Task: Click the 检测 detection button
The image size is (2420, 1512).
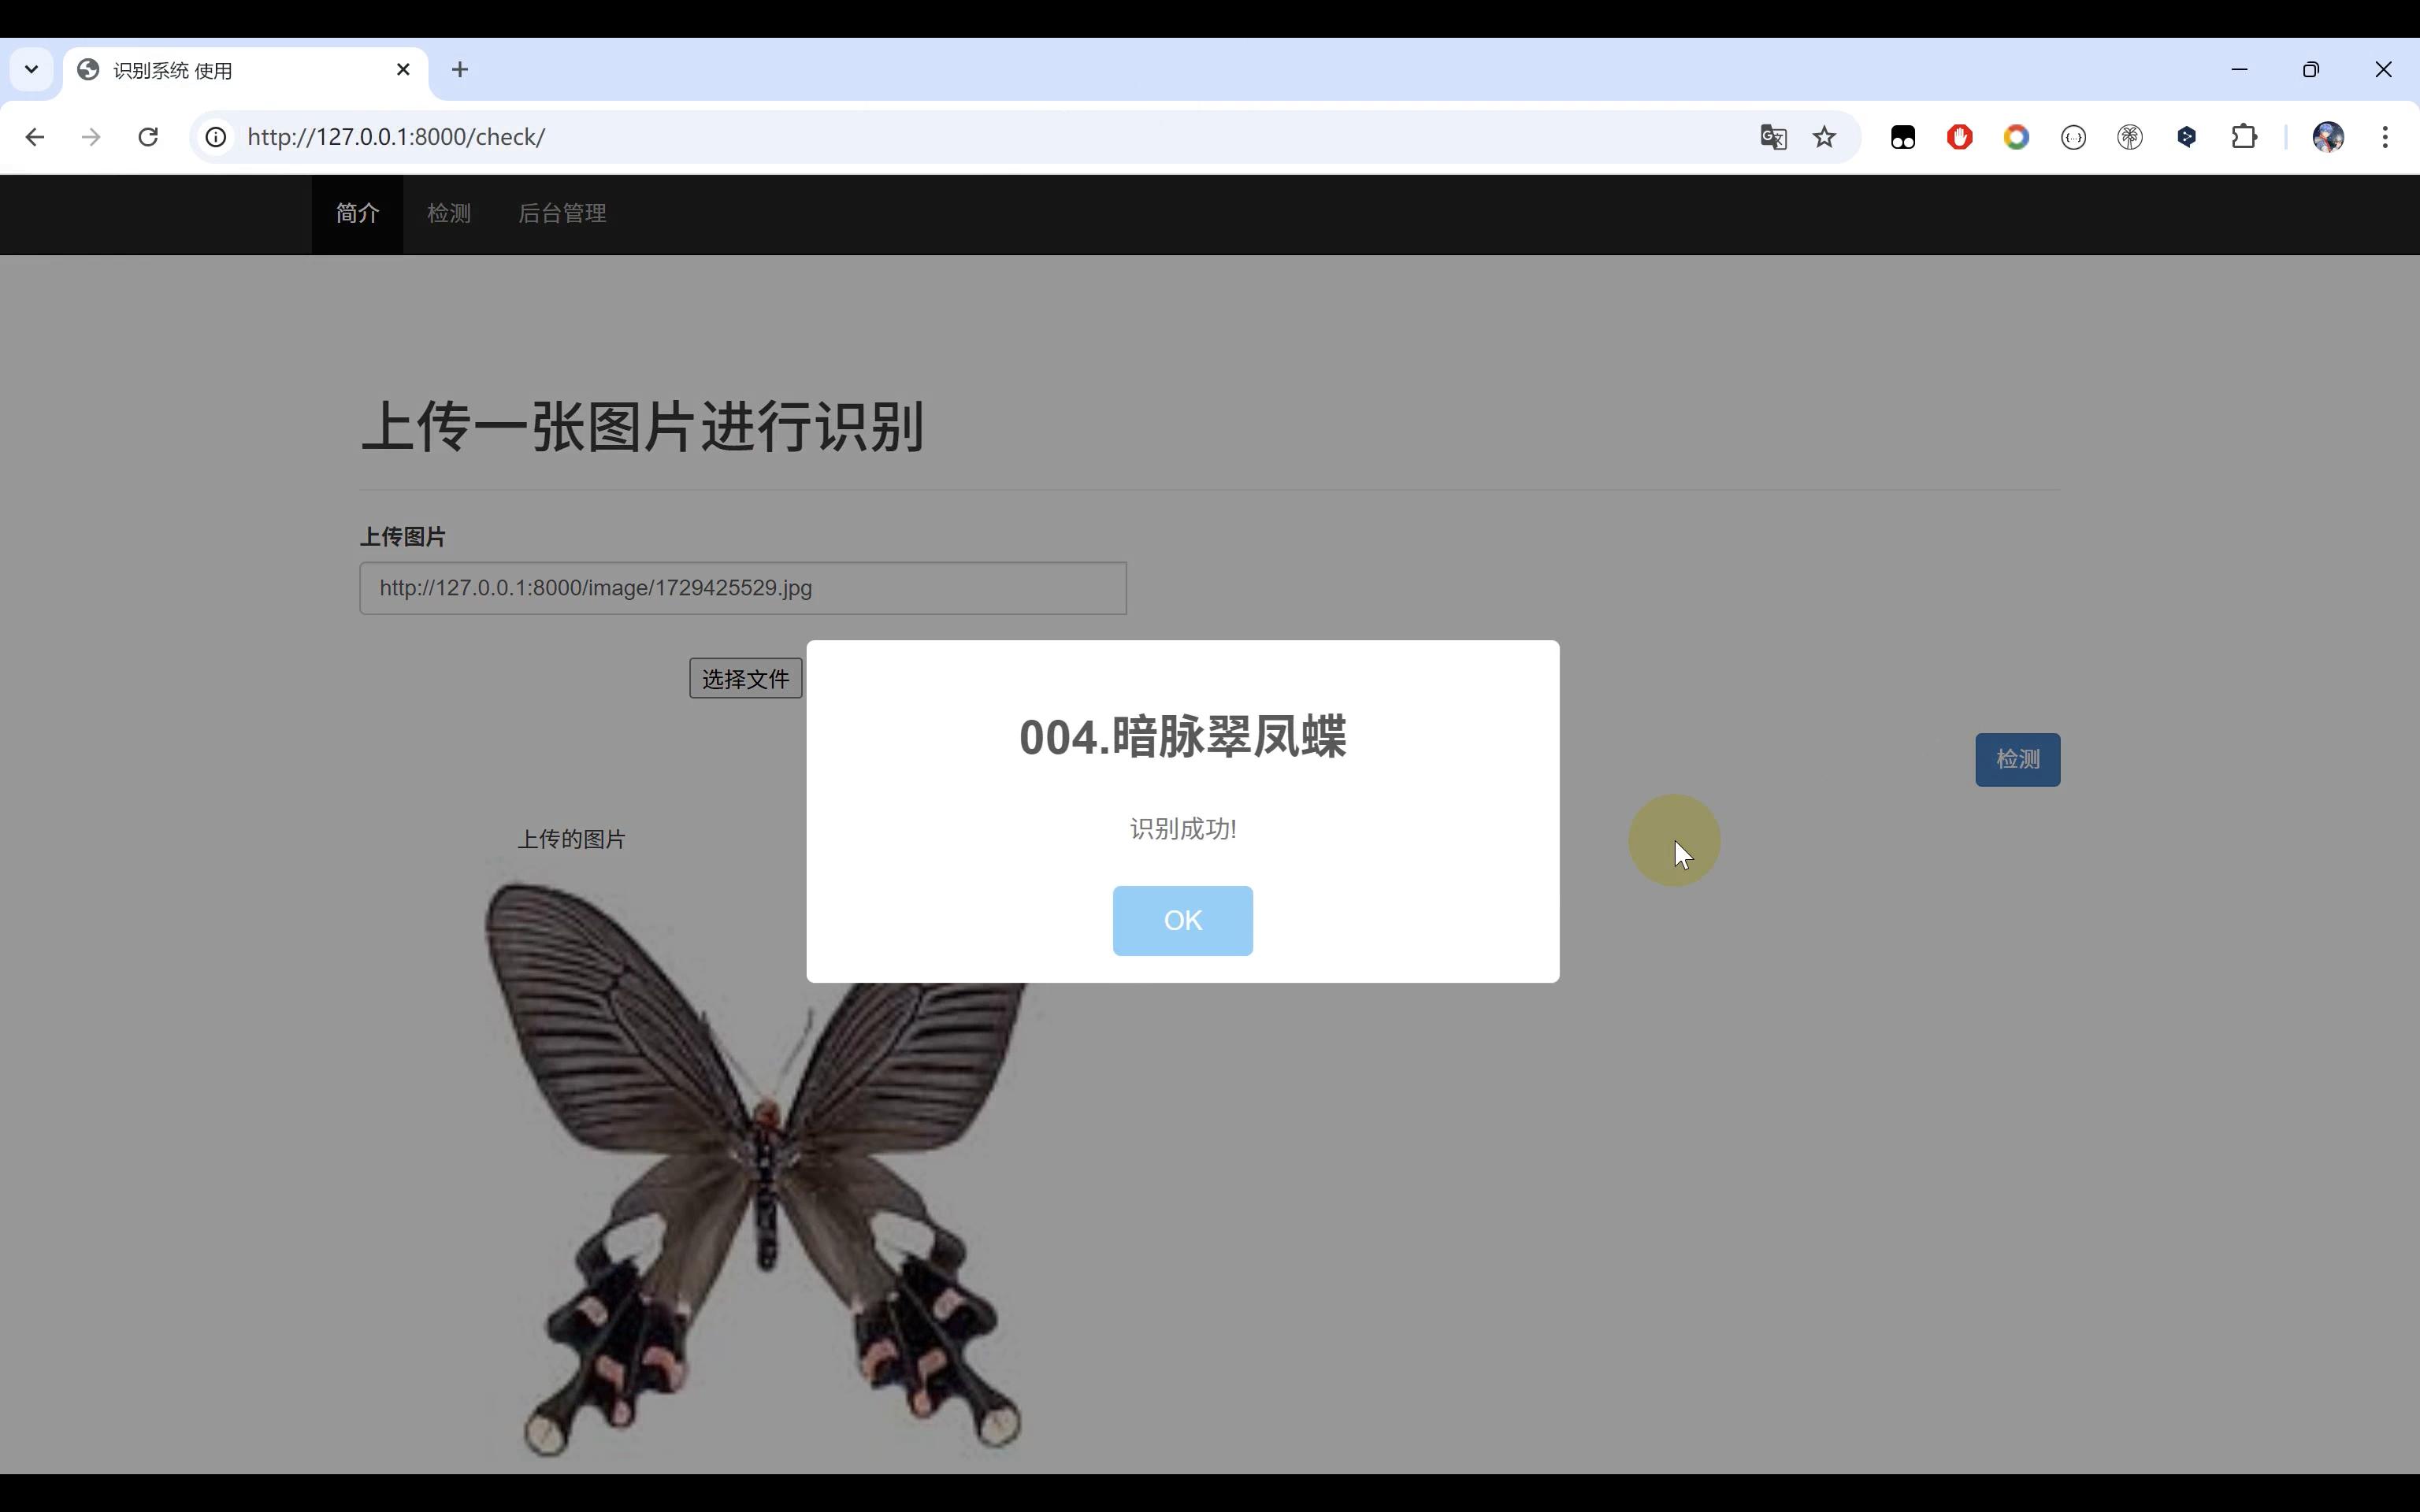Action: pos(2017,759)
